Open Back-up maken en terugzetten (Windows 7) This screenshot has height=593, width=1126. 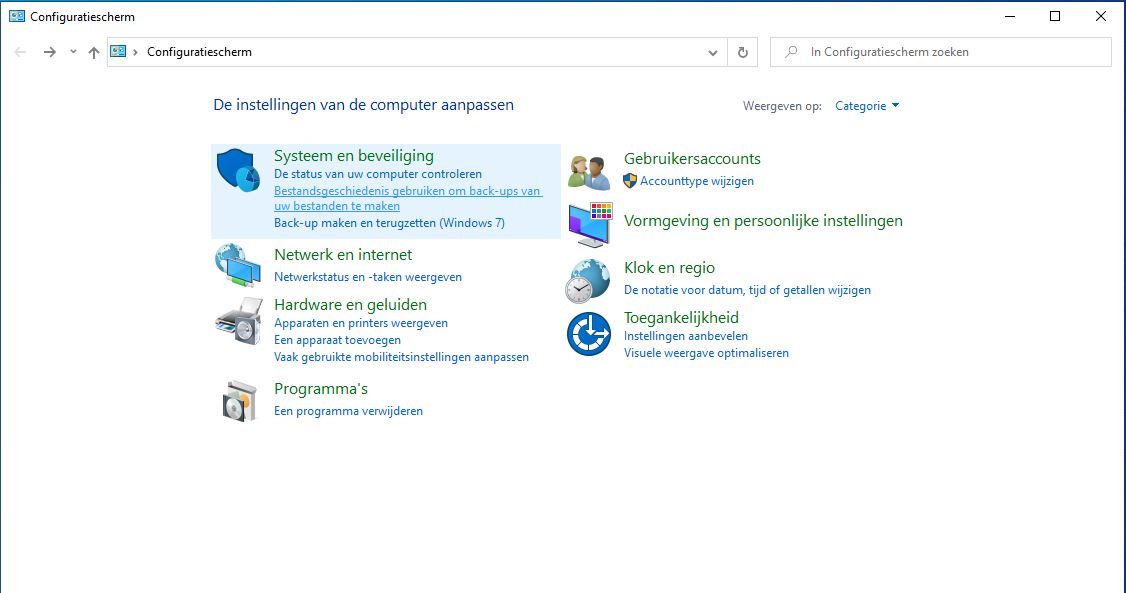[389, 223]
